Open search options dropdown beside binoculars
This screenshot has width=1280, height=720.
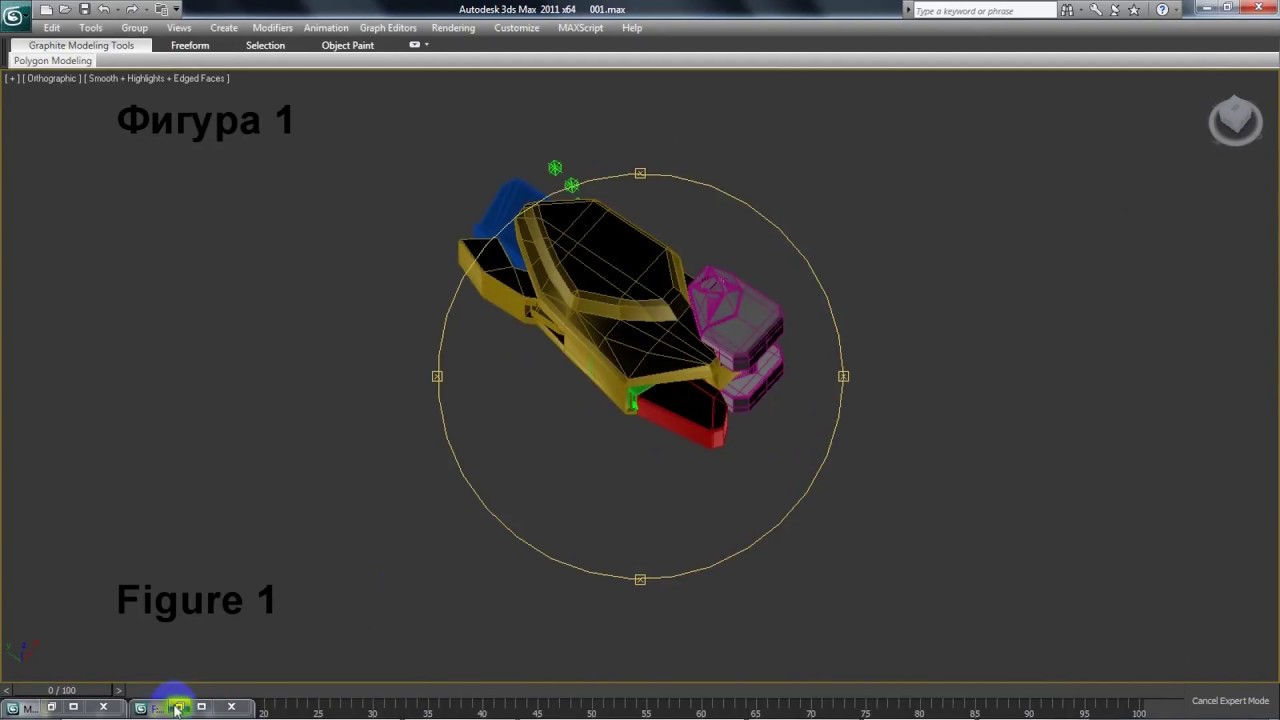point(1080,10)
